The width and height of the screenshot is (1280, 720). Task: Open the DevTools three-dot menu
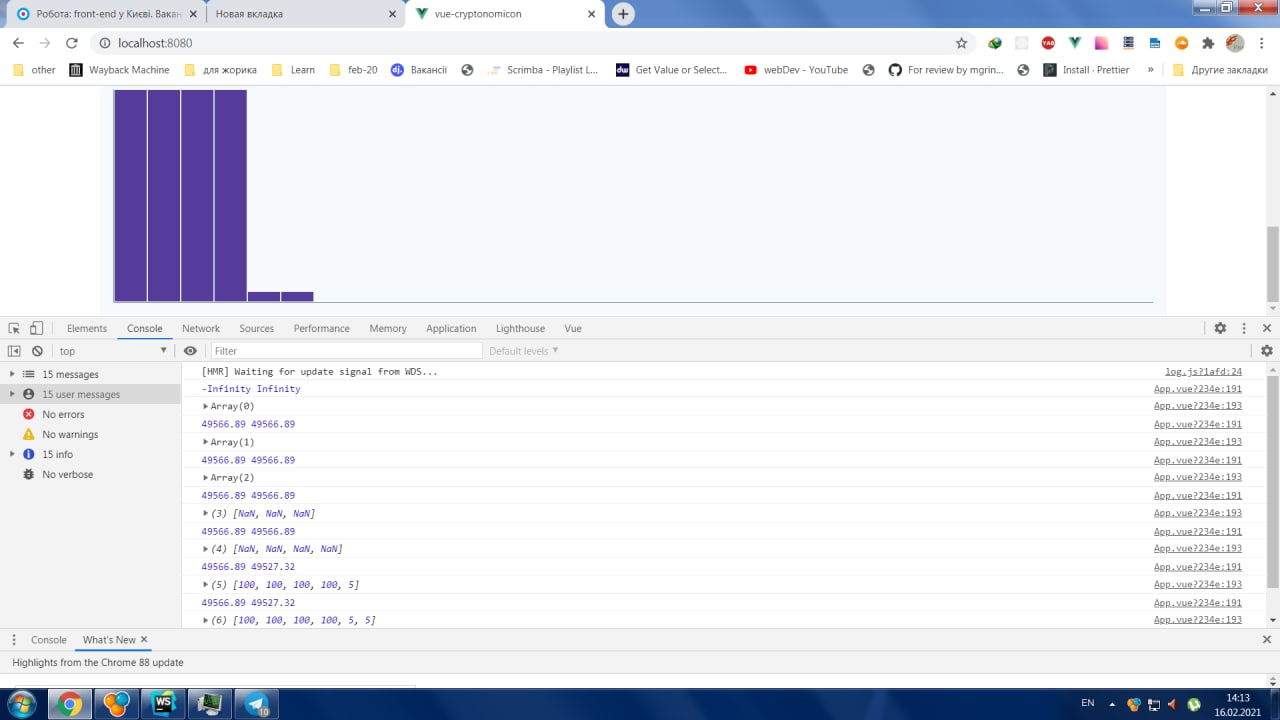point(1244,328)
